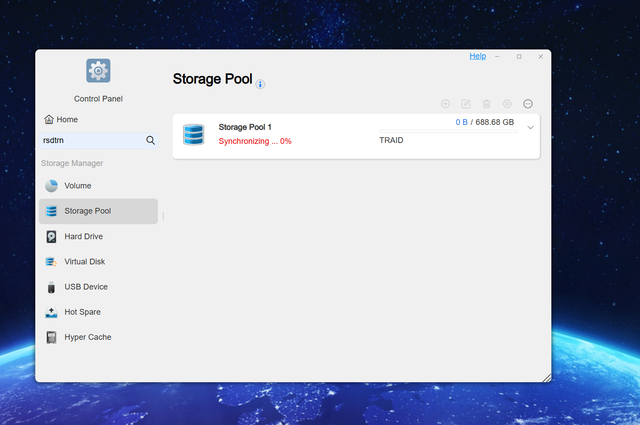Go to Home in the sidebar

pos(61,119)
